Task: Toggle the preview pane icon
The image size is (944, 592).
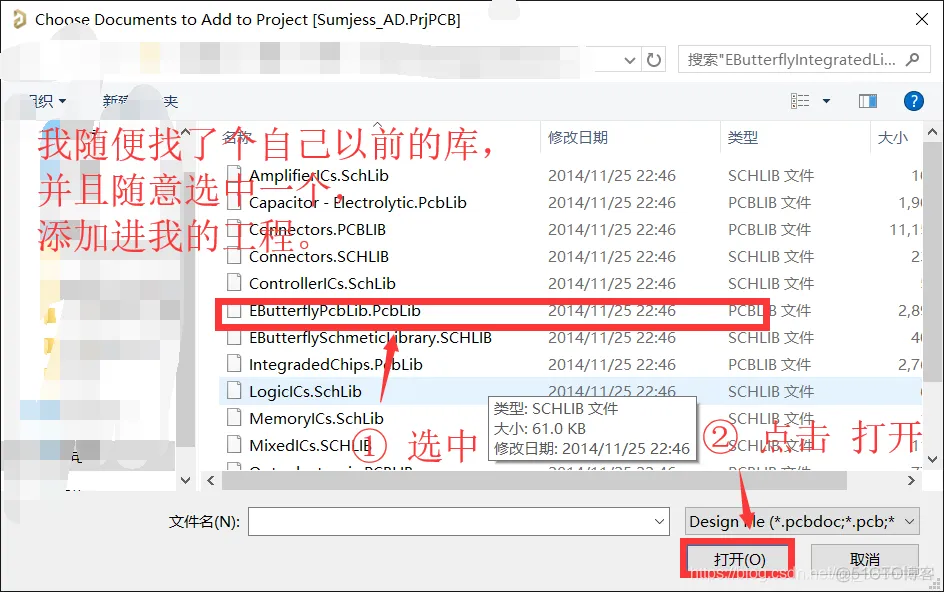Action: tap(868, 101)
